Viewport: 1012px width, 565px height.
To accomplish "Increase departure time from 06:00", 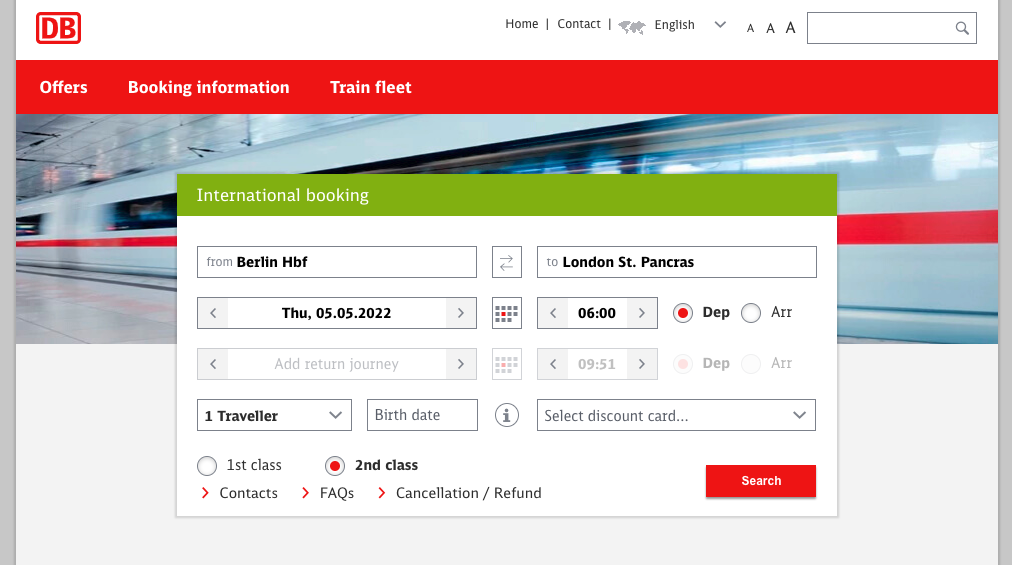I will [642, 313].
